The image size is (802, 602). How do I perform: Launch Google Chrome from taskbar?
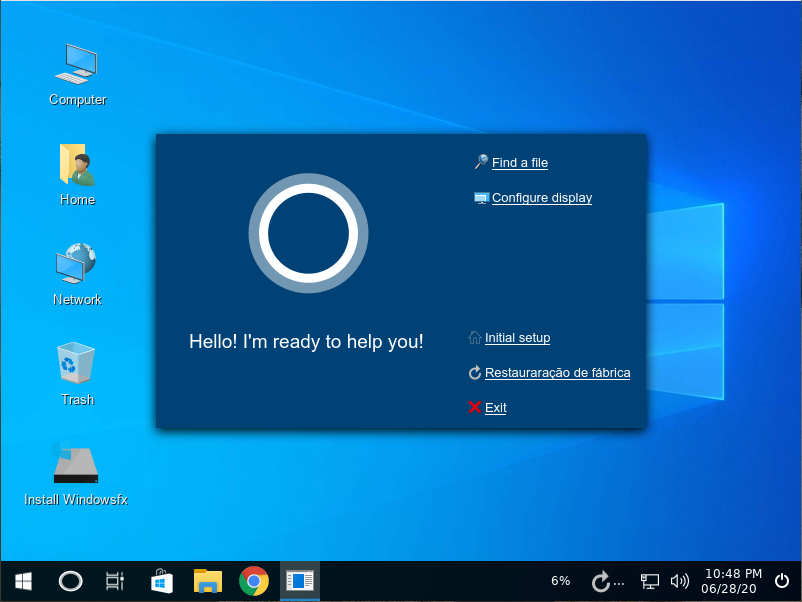254,581
